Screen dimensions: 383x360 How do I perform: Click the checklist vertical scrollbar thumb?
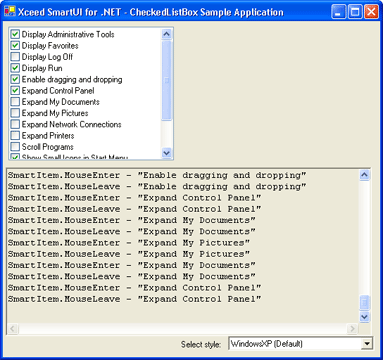166,80
